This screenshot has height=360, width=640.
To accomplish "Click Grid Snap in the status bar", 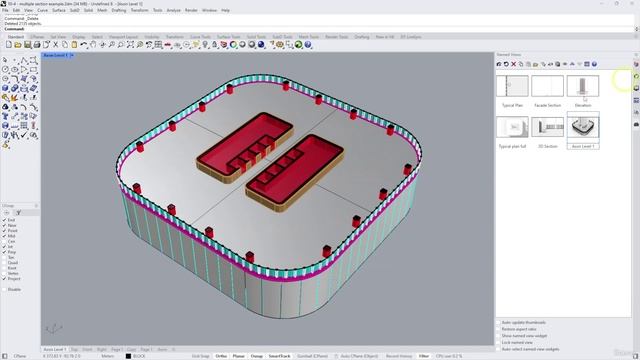I will [x=200, y=356].
